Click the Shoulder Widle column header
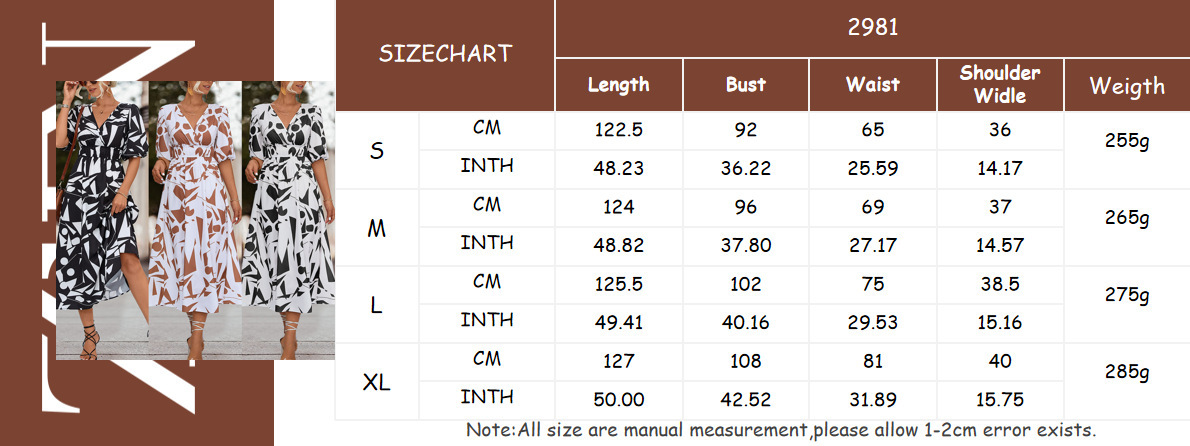This screenshot has height=446, width=1190. [1000, 85]
